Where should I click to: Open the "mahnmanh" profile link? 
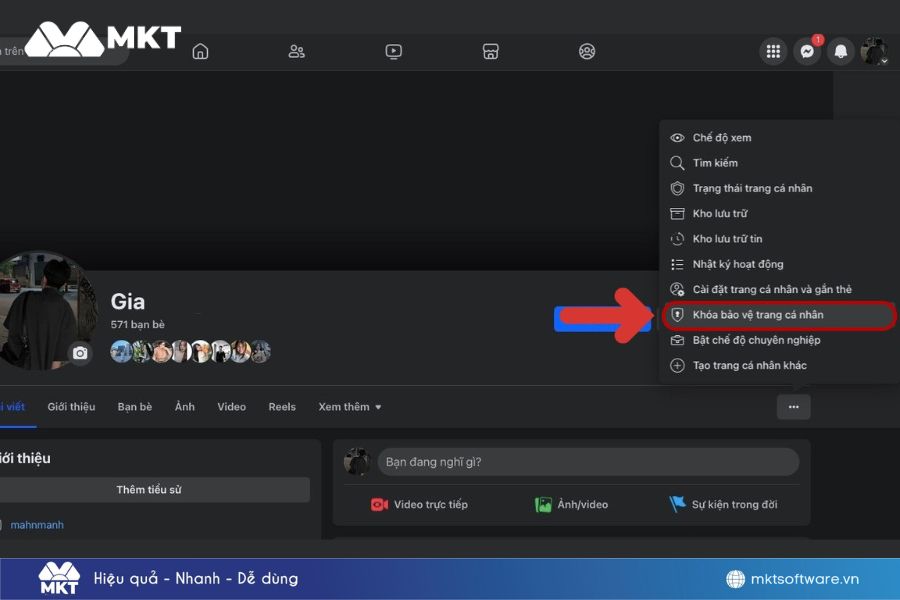36,525
